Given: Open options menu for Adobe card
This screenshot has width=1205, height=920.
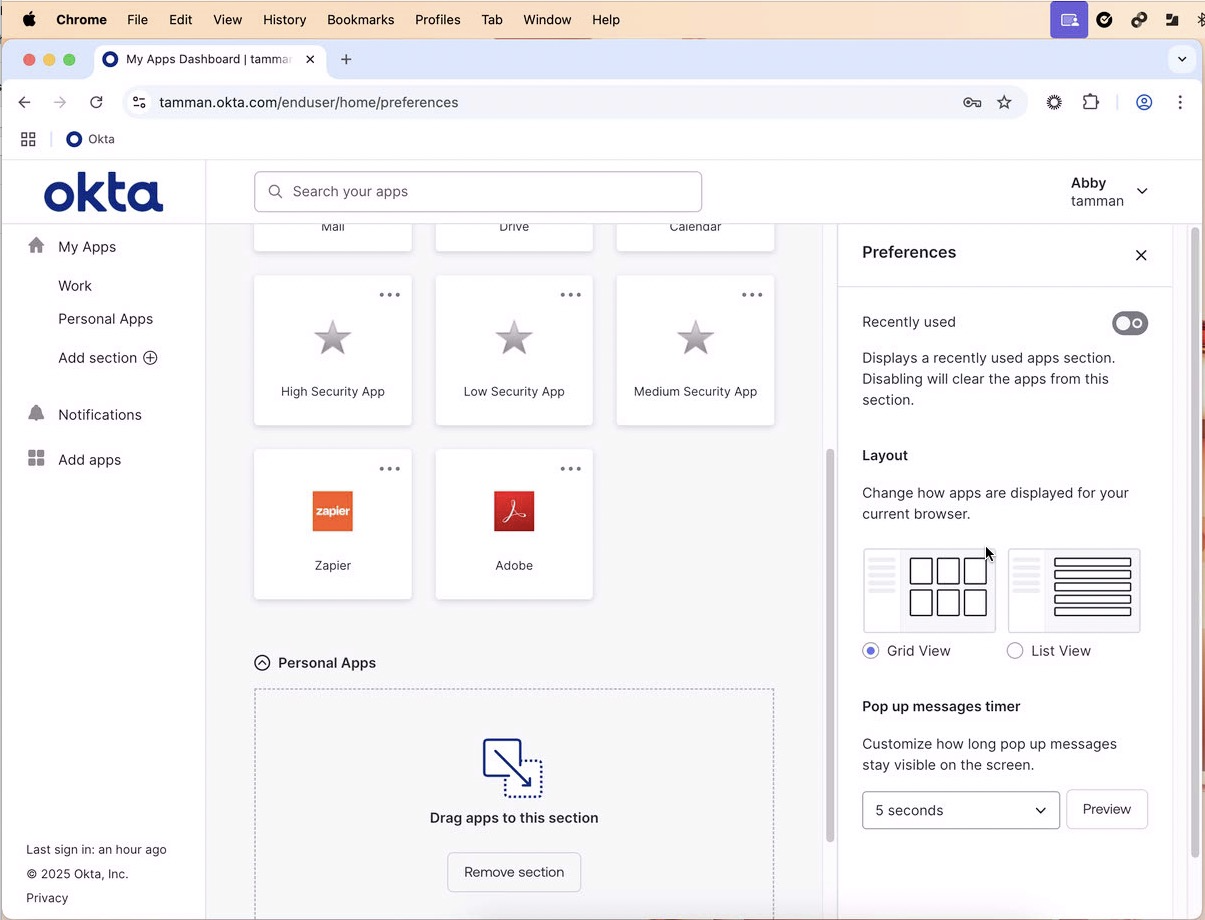Looking at the screenshot, I should (x=570, y=469).
